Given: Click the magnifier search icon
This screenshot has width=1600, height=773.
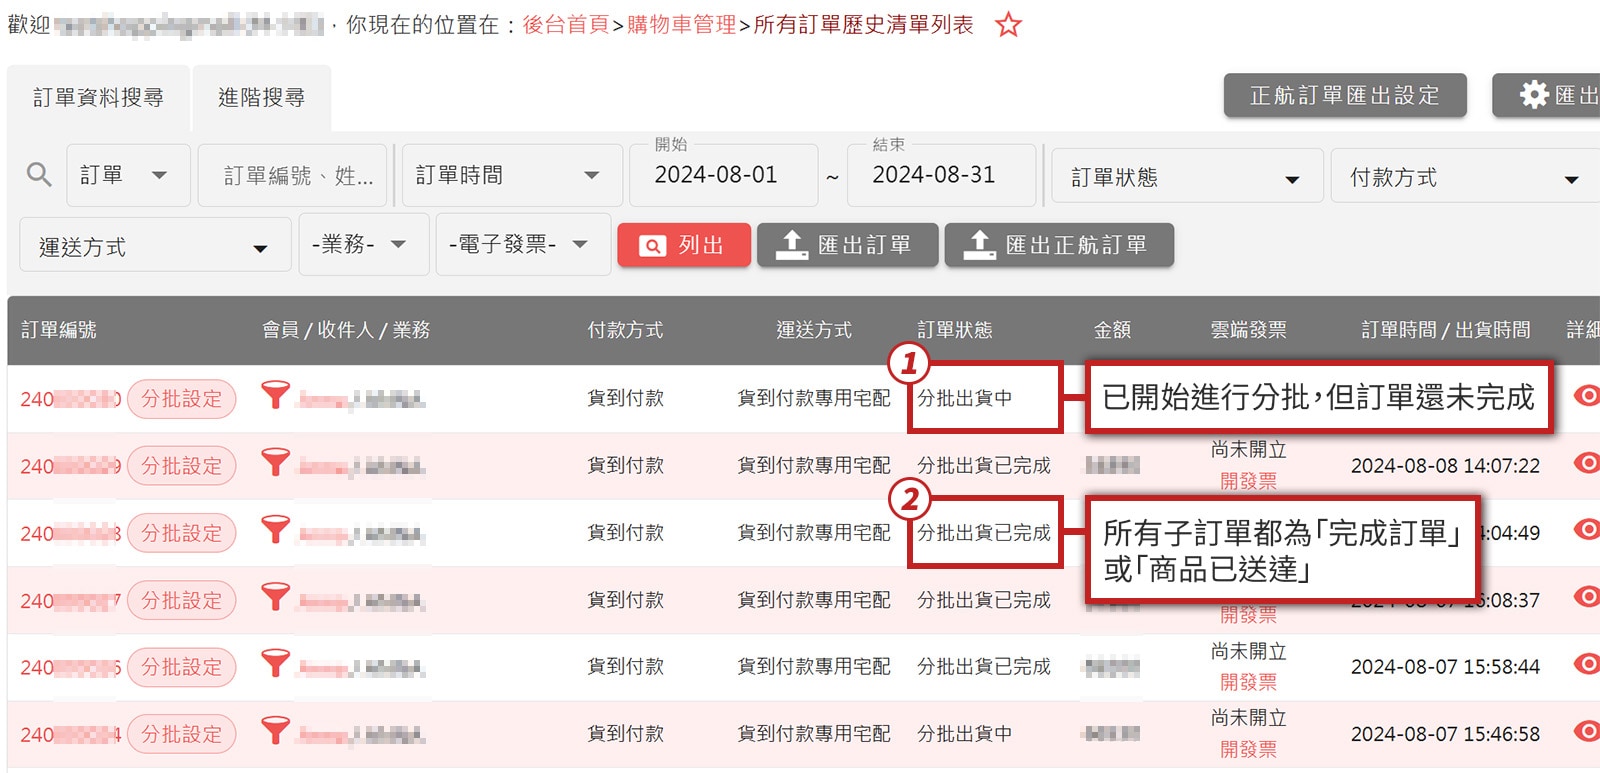Looking at the screenshot, I should pyautogui.click(x=39, y=175).
